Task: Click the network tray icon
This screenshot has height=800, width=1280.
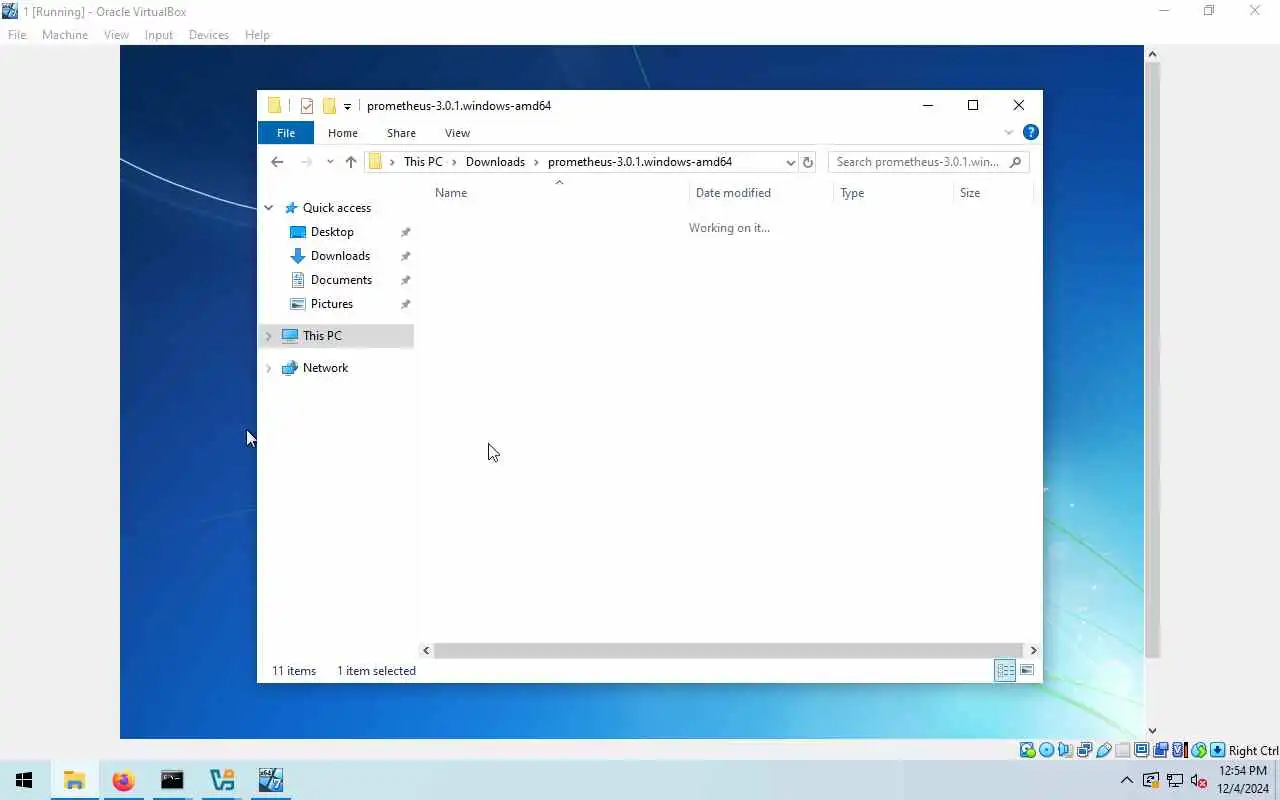Action: point(1175,780)
